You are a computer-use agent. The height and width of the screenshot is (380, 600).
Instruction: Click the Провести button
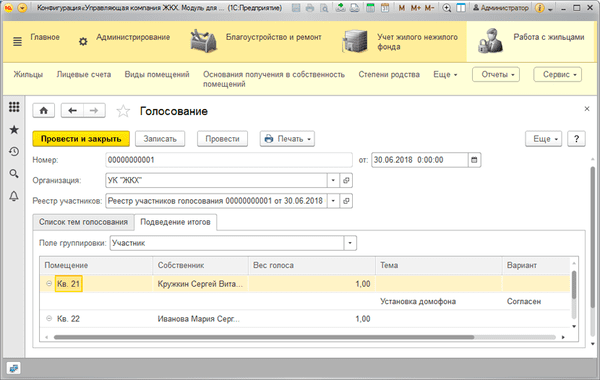(222, 139)
